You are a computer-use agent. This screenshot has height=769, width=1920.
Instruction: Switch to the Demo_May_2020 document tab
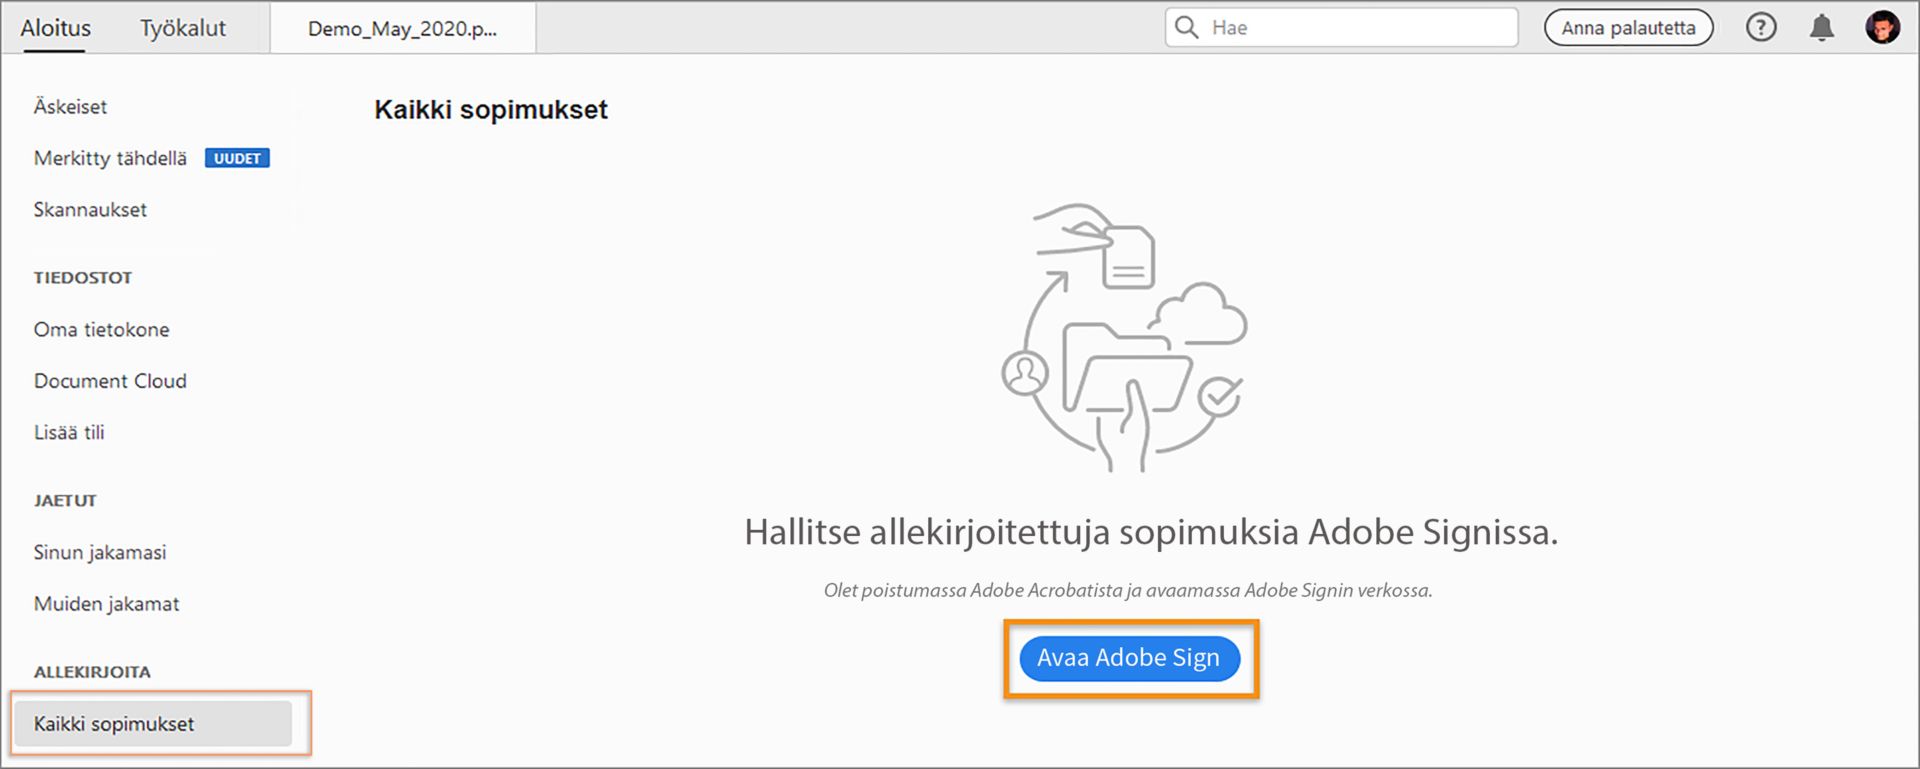(x=402, y=29)
